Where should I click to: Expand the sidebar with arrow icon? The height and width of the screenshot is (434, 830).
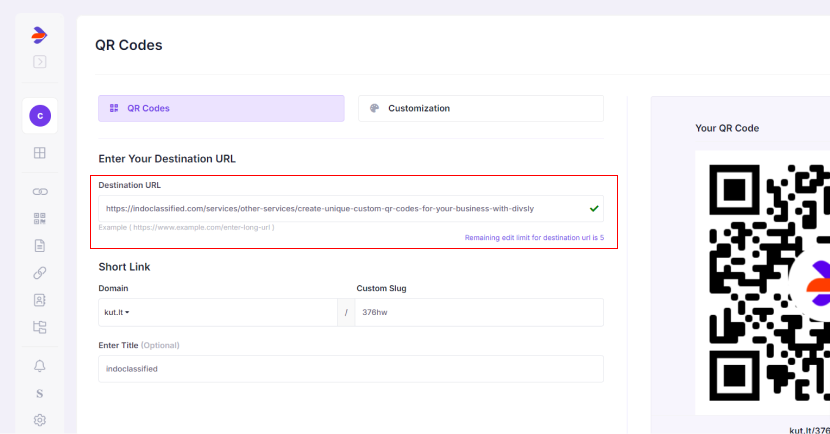click(x=40, y=61)
